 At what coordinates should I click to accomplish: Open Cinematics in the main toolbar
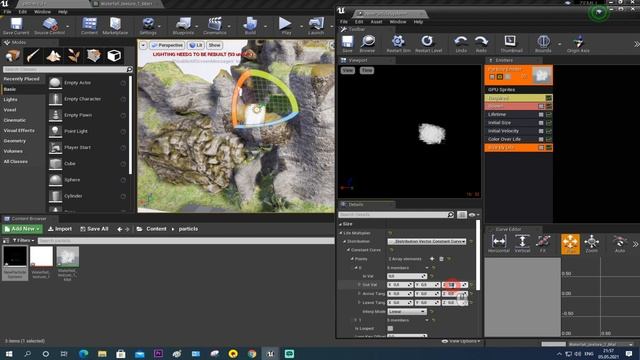(215, 26)
